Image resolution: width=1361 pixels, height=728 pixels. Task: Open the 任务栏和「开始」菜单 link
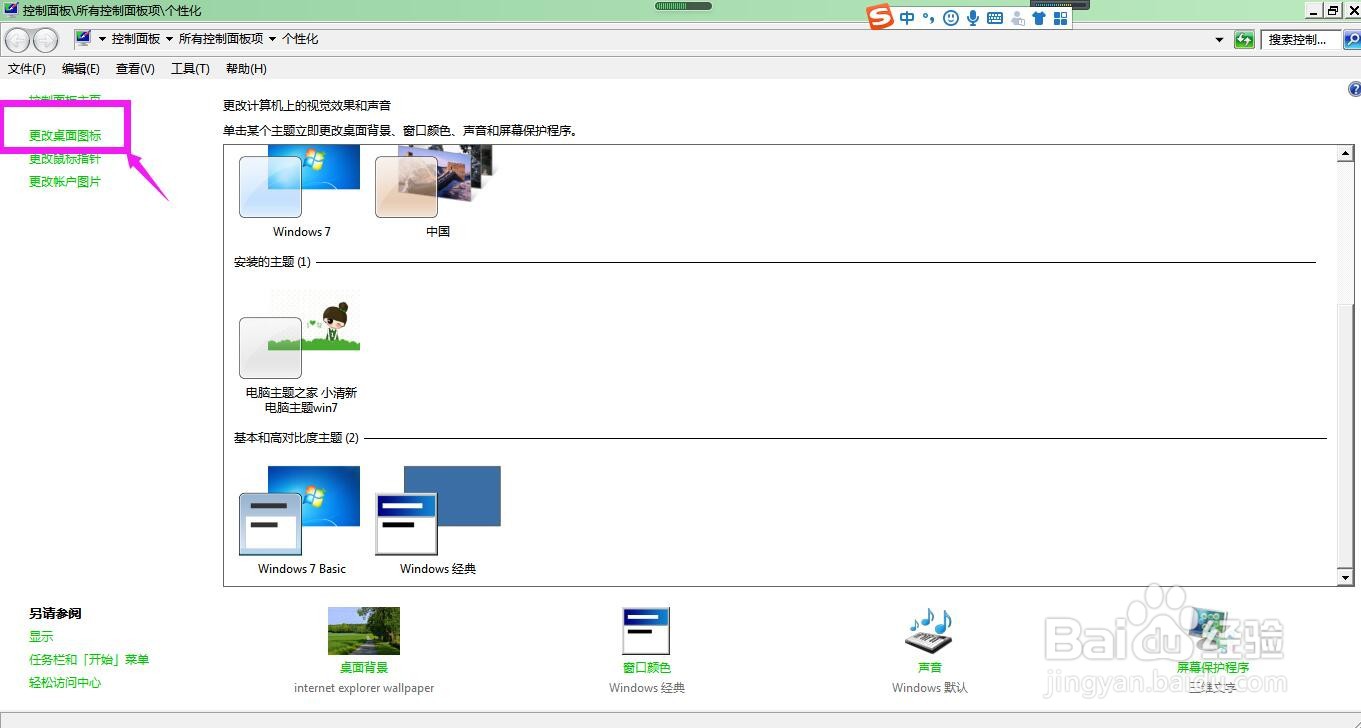tap(89, 660)
